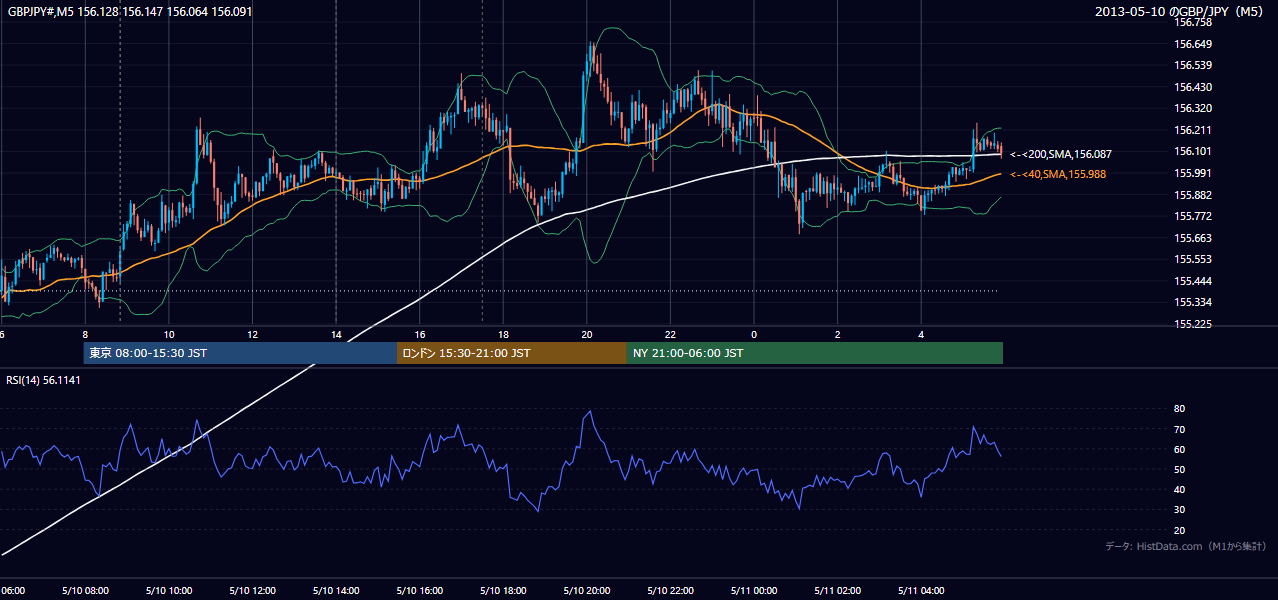The image size is (1278, 600).
Task: Select the 東京 08:00-15:30 JST session bar
Action: (x=240, y=353)
